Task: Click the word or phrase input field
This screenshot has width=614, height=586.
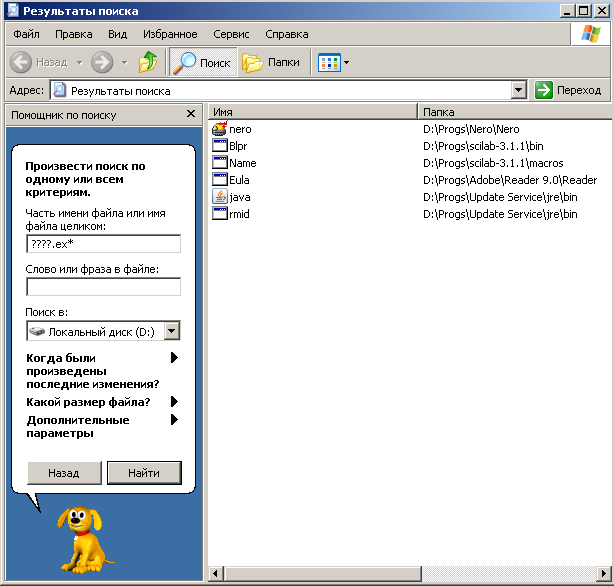Action: coord(104,287)
